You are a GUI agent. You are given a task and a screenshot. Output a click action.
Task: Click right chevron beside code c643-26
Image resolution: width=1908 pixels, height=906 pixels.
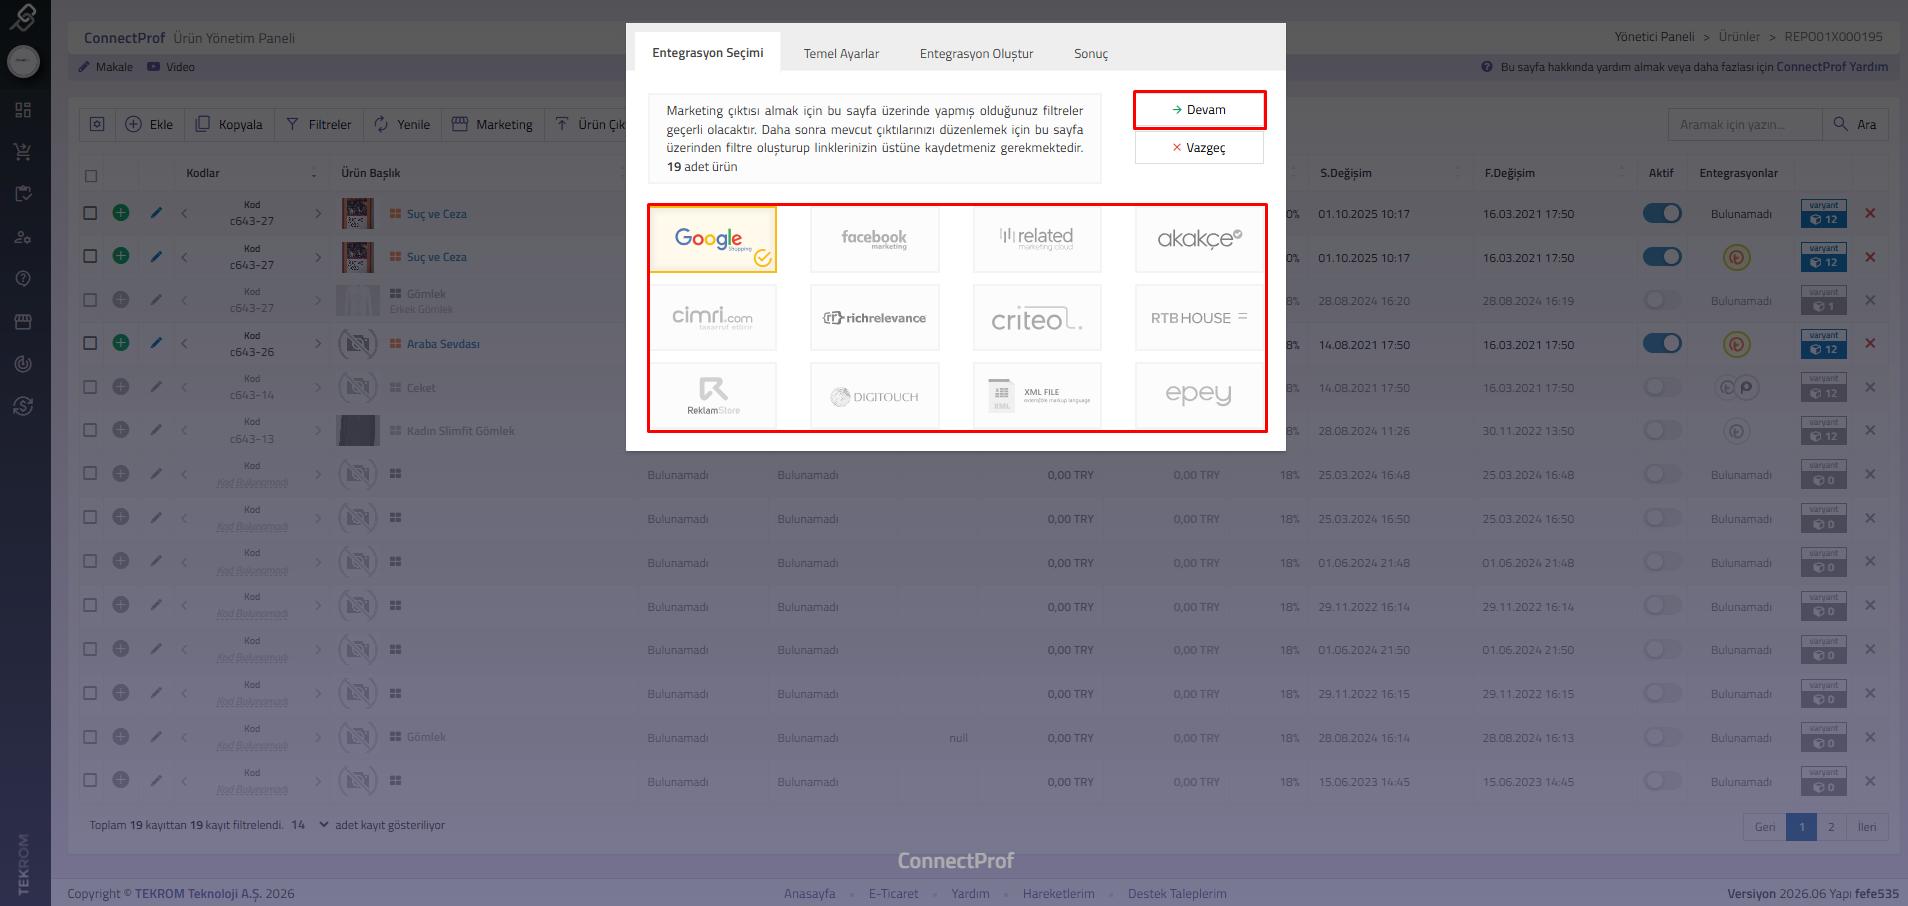[x=318, y=343]
